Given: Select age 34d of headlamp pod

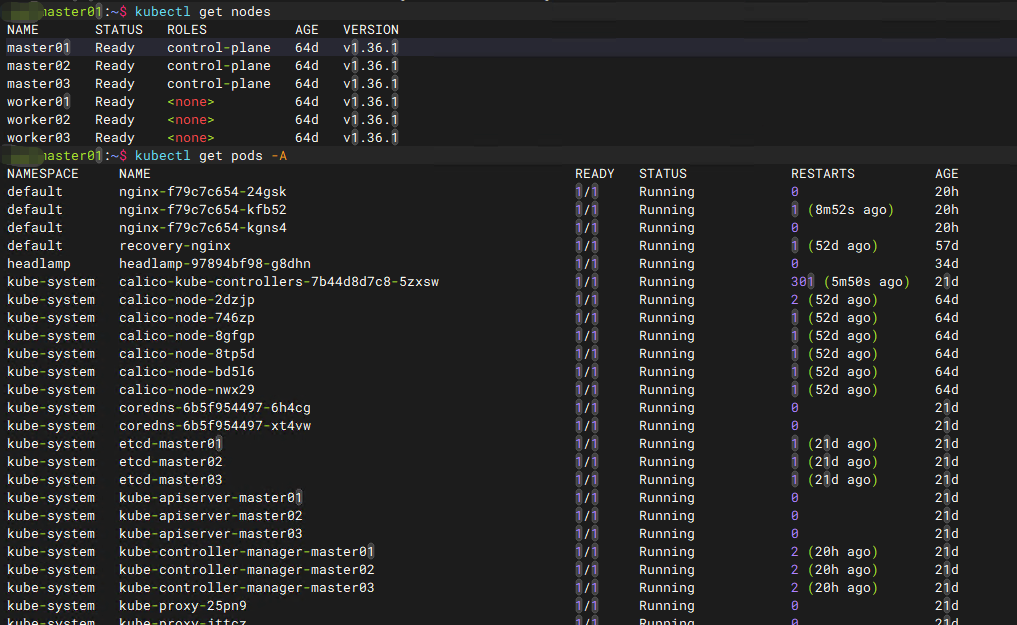Looking at the screenshot, I should pyautogui.click(x=946, y=264).
